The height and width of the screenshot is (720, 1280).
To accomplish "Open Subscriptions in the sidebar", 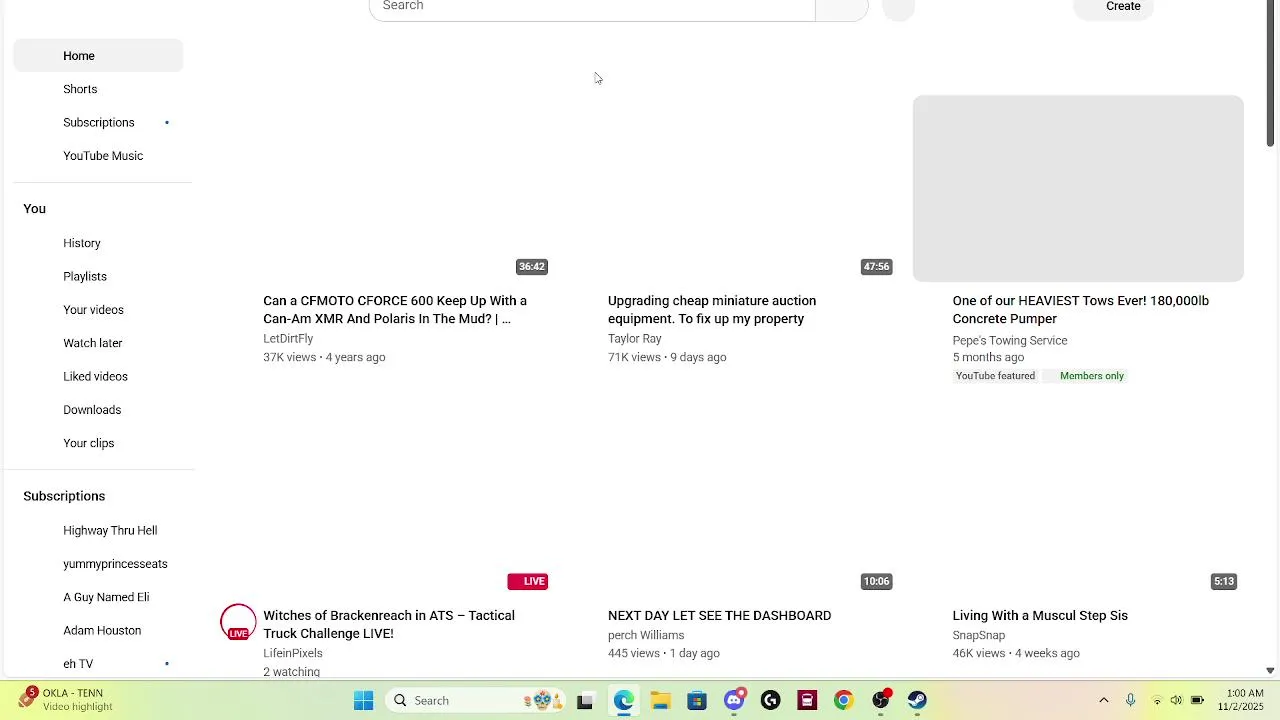I will point(98,122).
